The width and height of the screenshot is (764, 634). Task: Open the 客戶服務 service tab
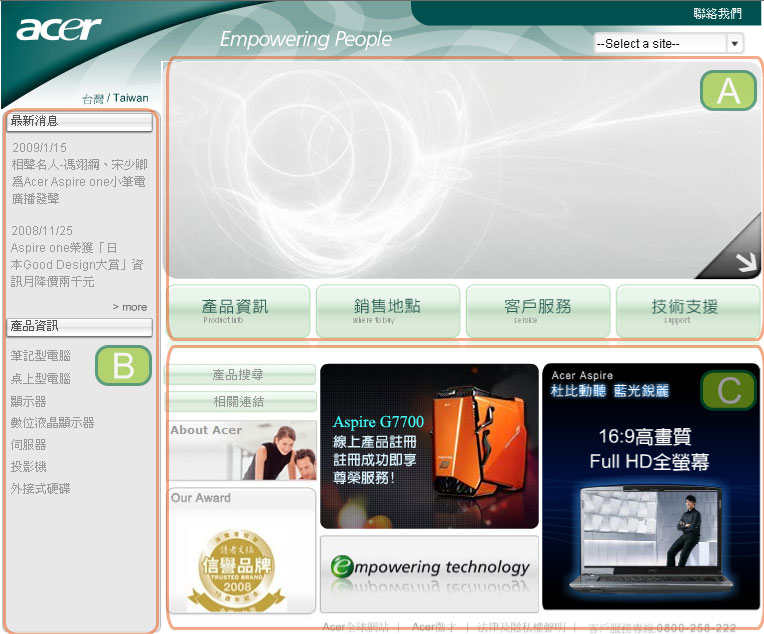[x=538, y=311]
